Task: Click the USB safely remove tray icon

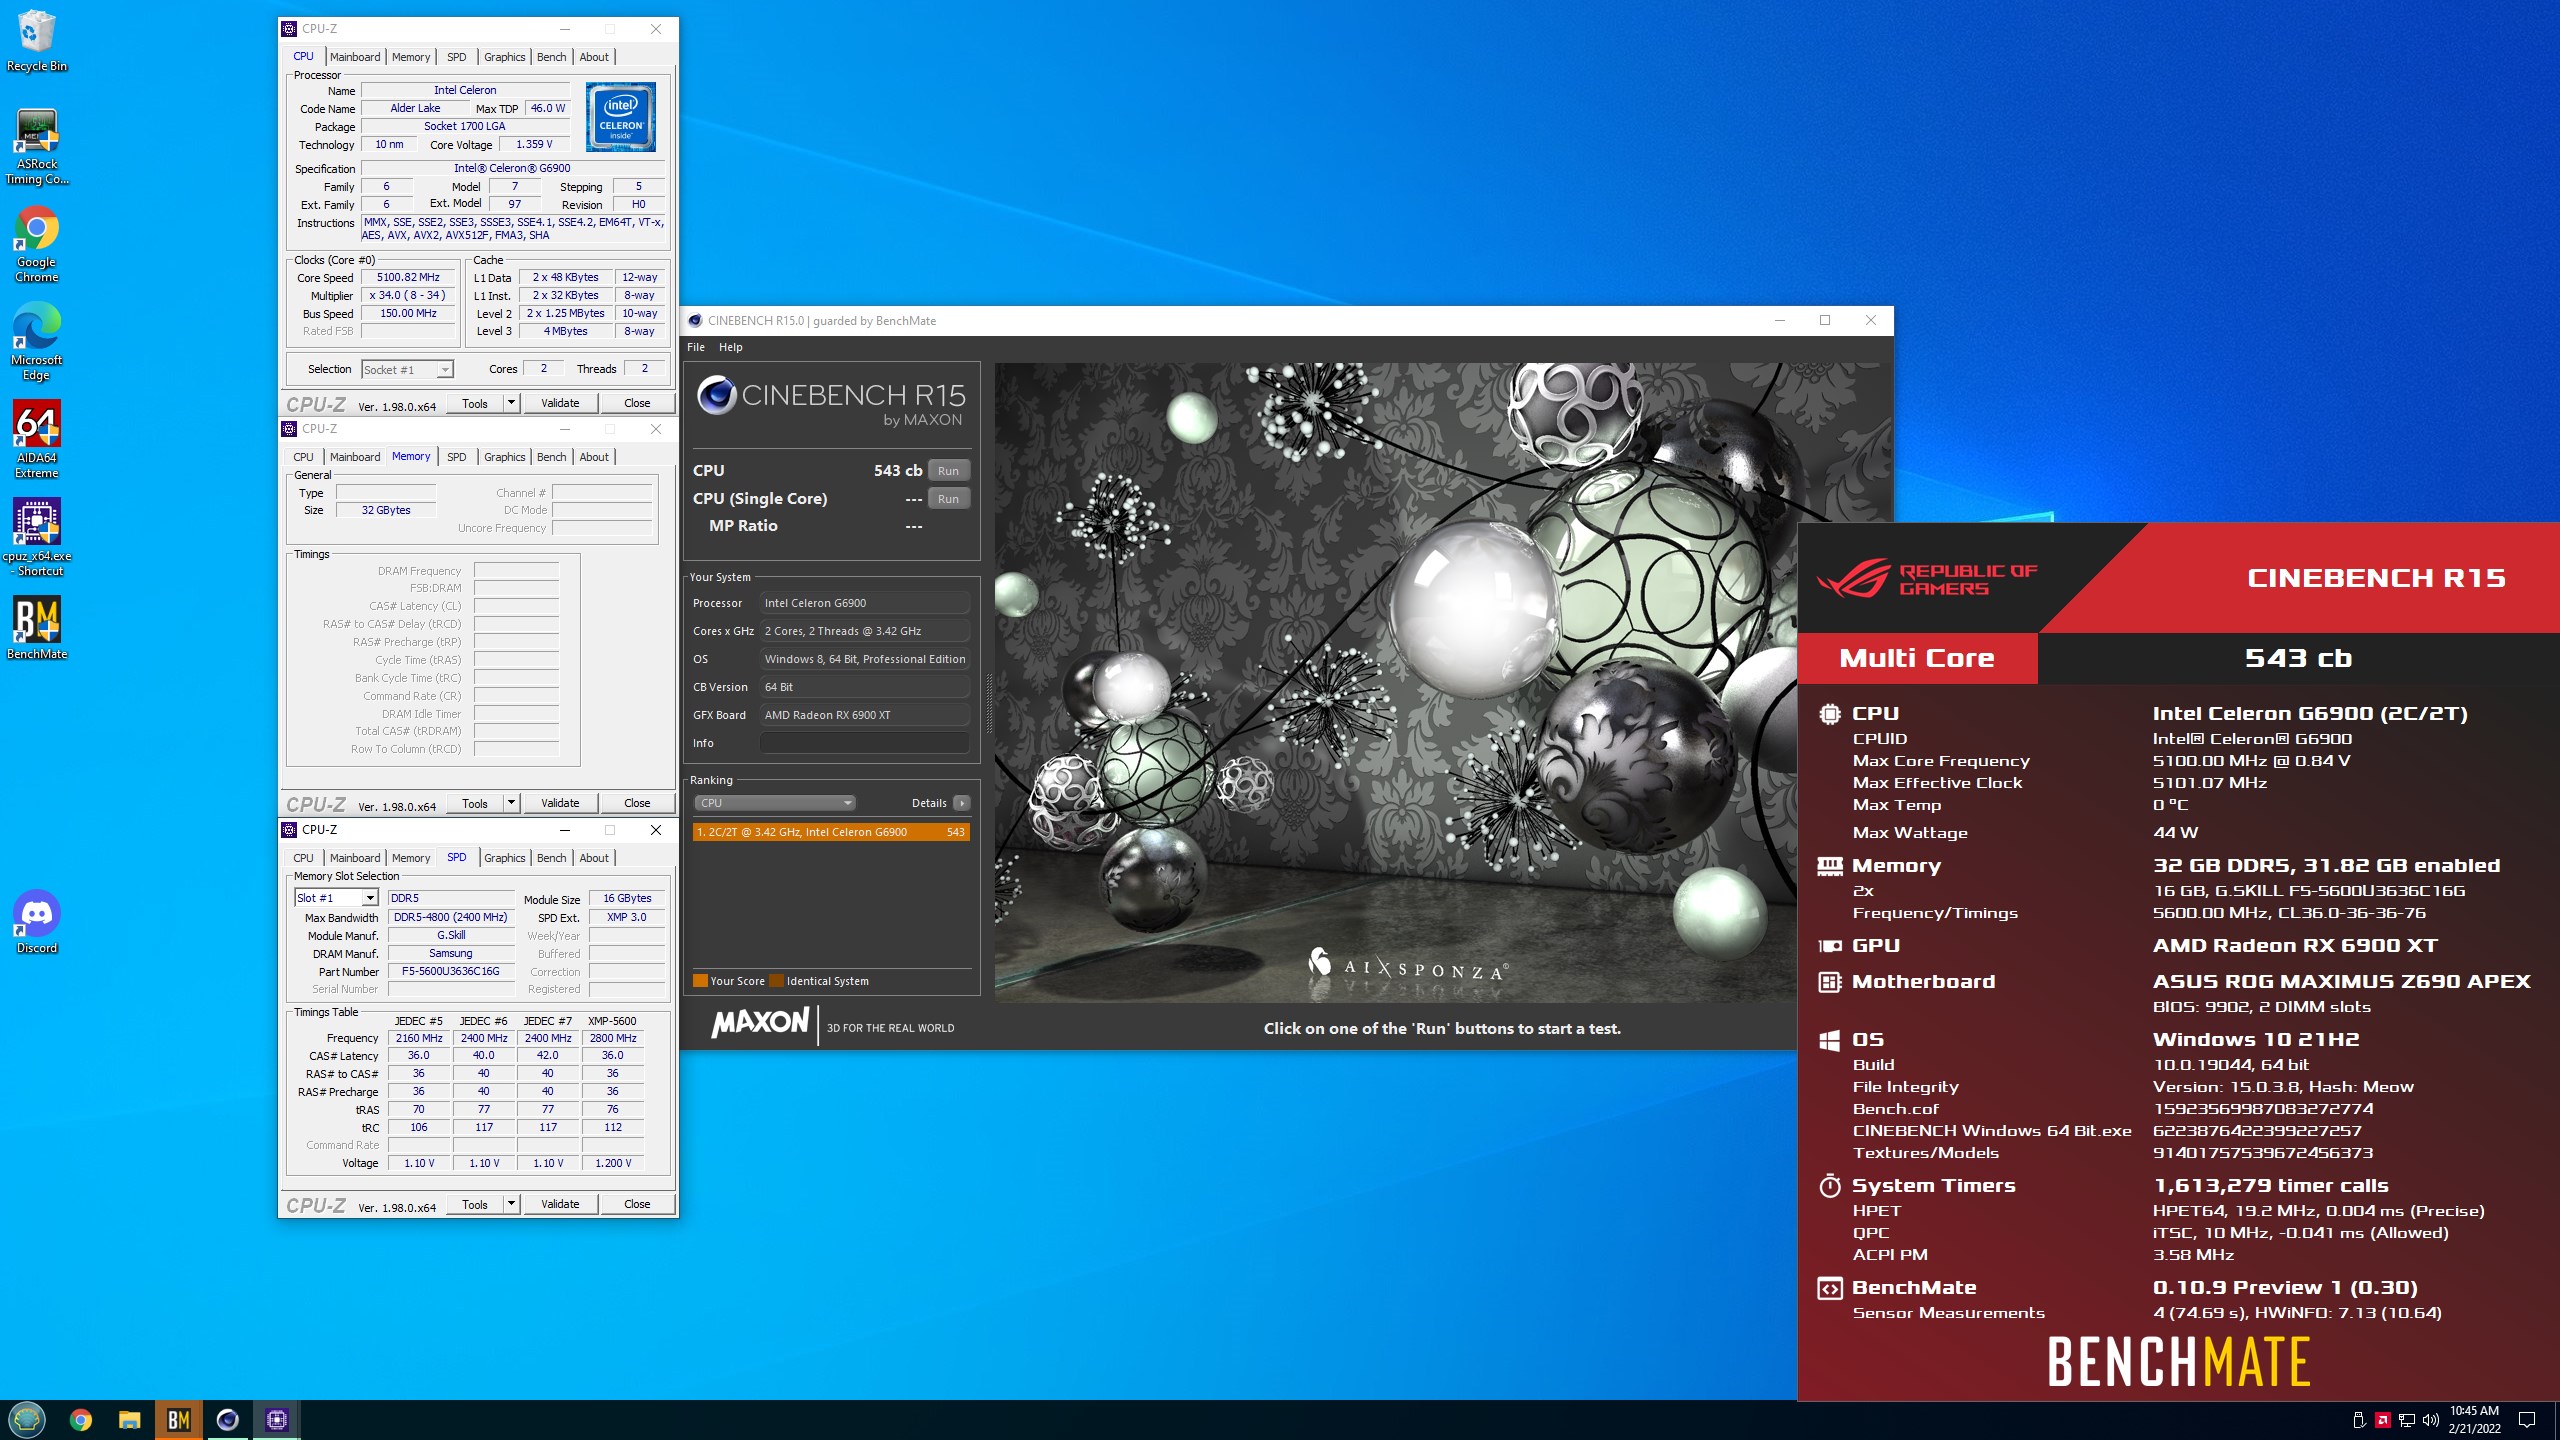Action: coord(2359,1420)
